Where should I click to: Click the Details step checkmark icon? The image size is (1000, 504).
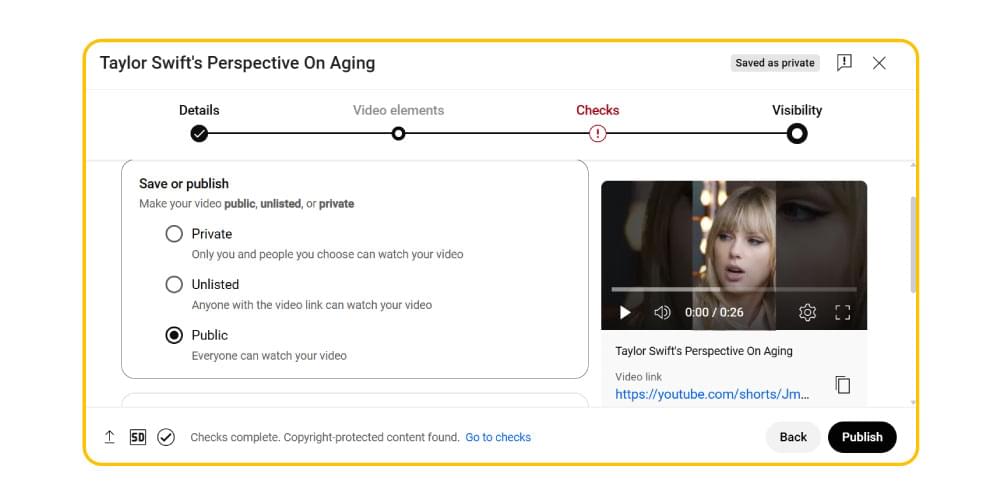[x=199, y=133]
